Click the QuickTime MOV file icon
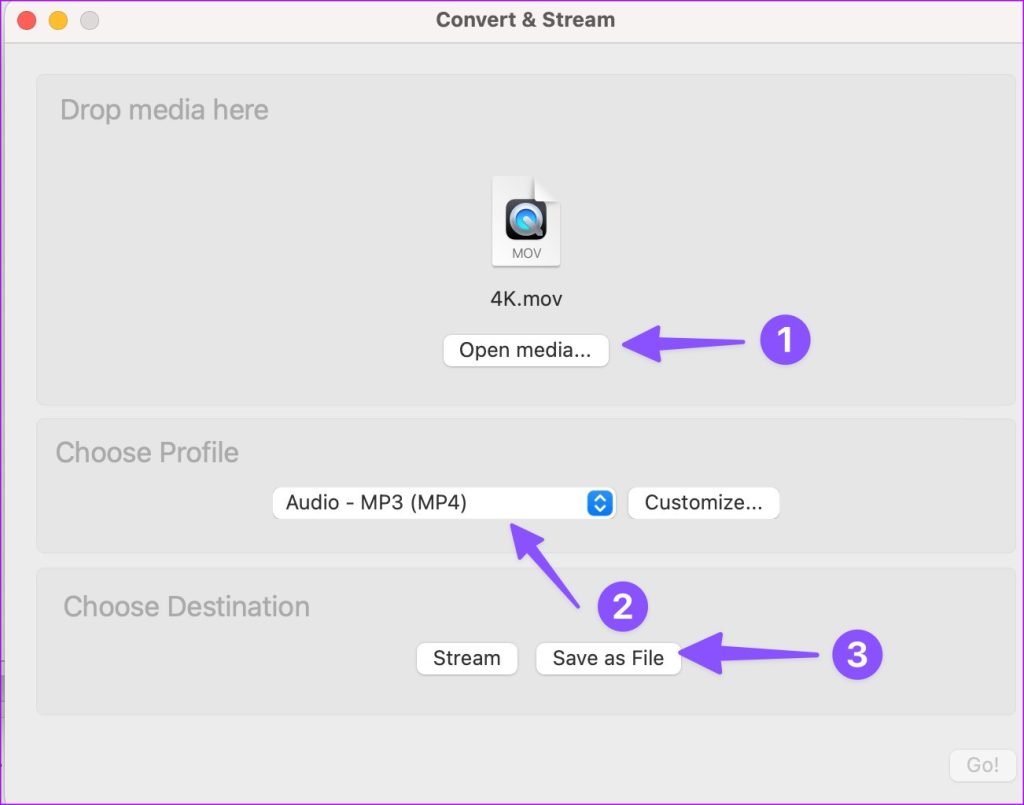This screenshot has height=805, width=1024. (x=526, y=221)
